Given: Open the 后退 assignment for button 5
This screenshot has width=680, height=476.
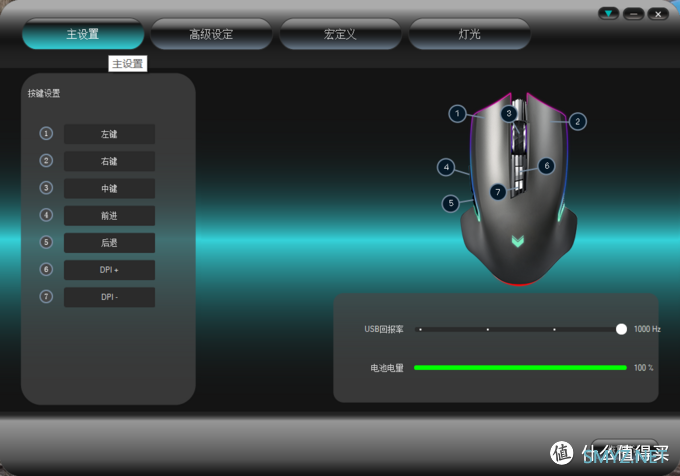Looking at the screenshot, I should [109, 243].
